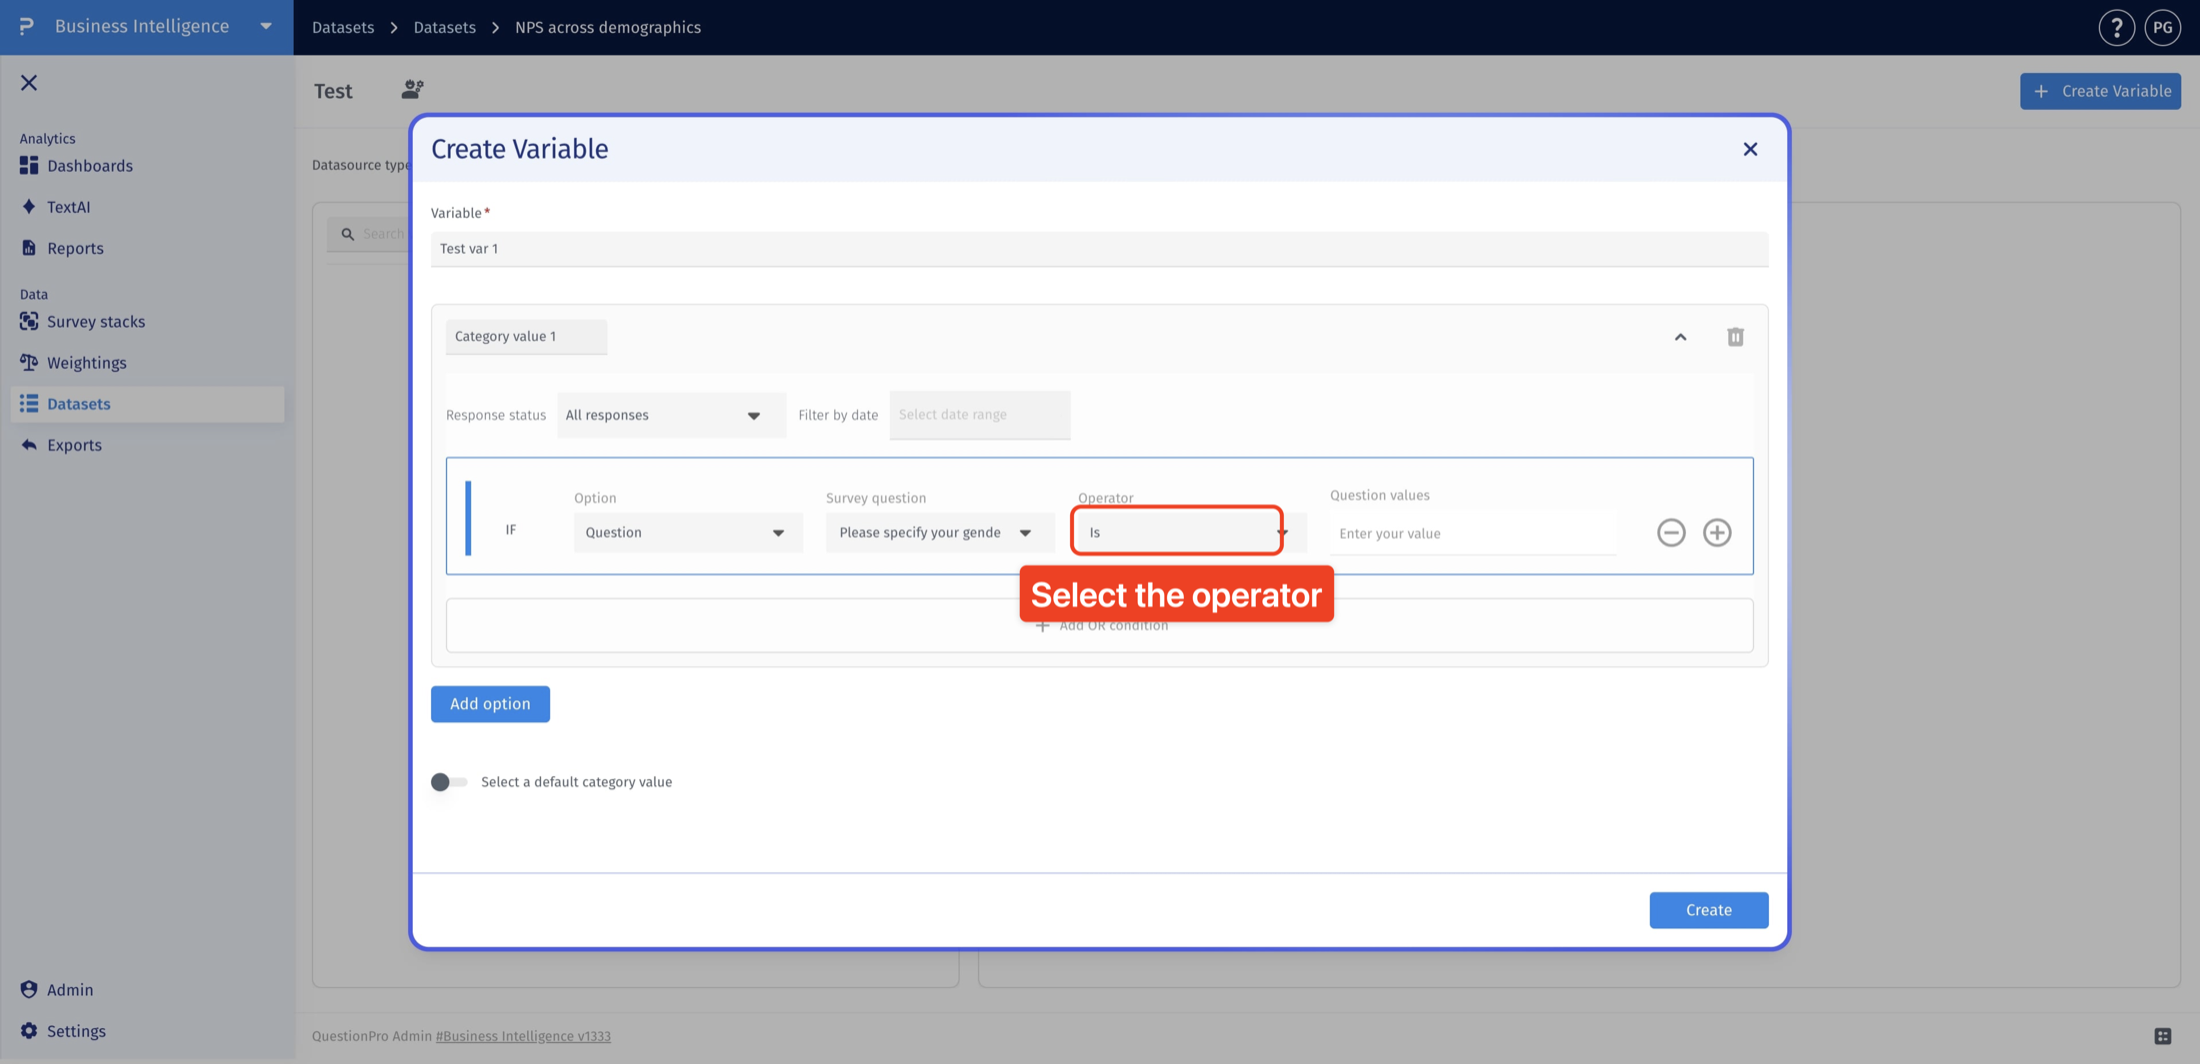The width and height of the screenshot is (2200, 1064).
Task: Delete Category value 1 with trash icon
Action: point(1735,337)
